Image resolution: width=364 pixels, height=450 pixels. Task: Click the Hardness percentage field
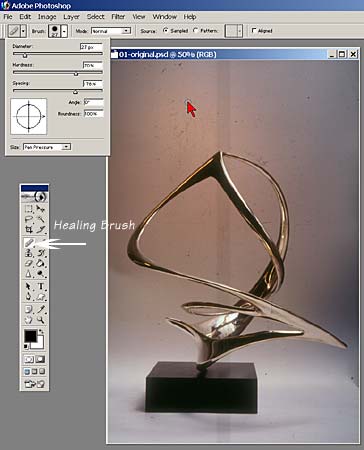pos(93,65)
